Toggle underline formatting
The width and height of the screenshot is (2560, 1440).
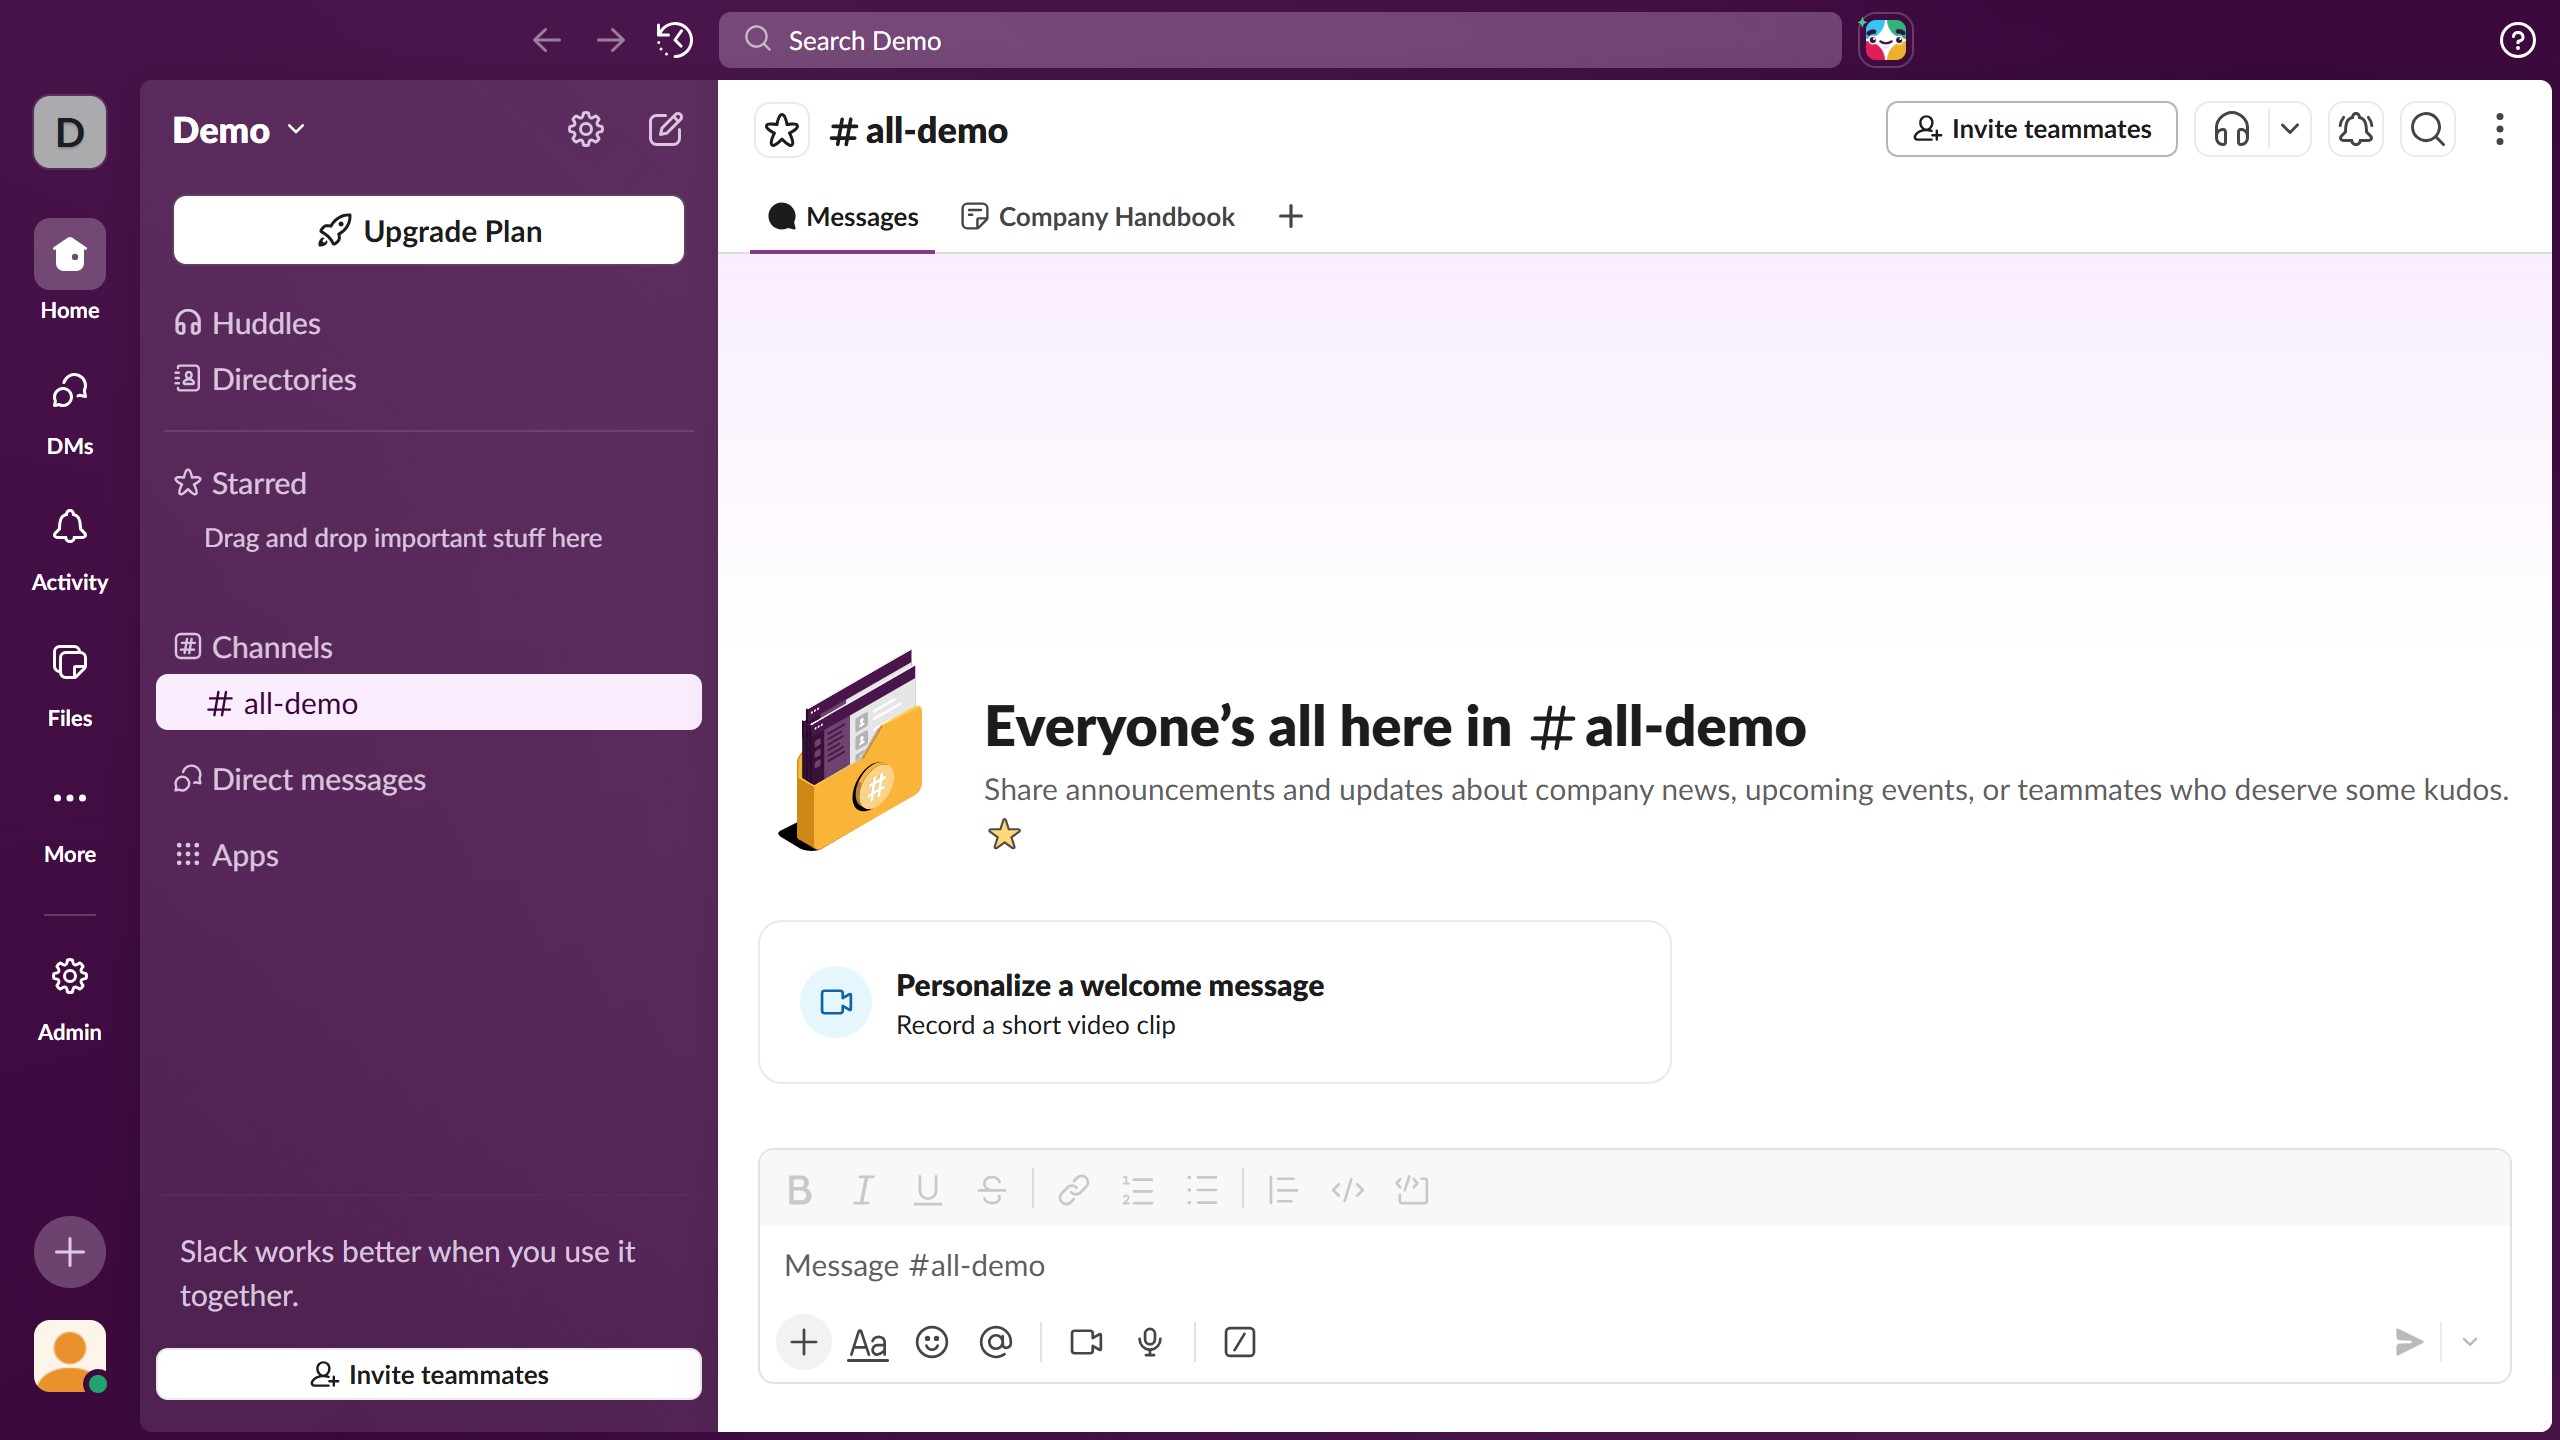[x=927, y=1190]
